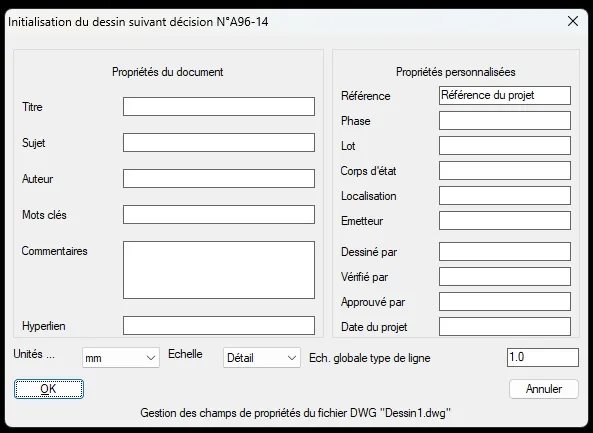Confirm the dialog with OK
The width and height of the screenshot is (593, 433).
point(49,389)
